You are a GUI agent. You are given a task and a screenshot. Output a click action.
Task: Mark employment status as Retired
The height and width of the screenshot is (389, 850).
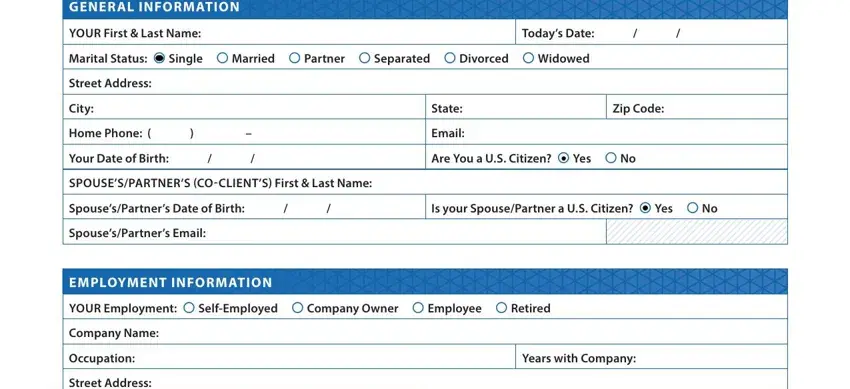point(501,308)
